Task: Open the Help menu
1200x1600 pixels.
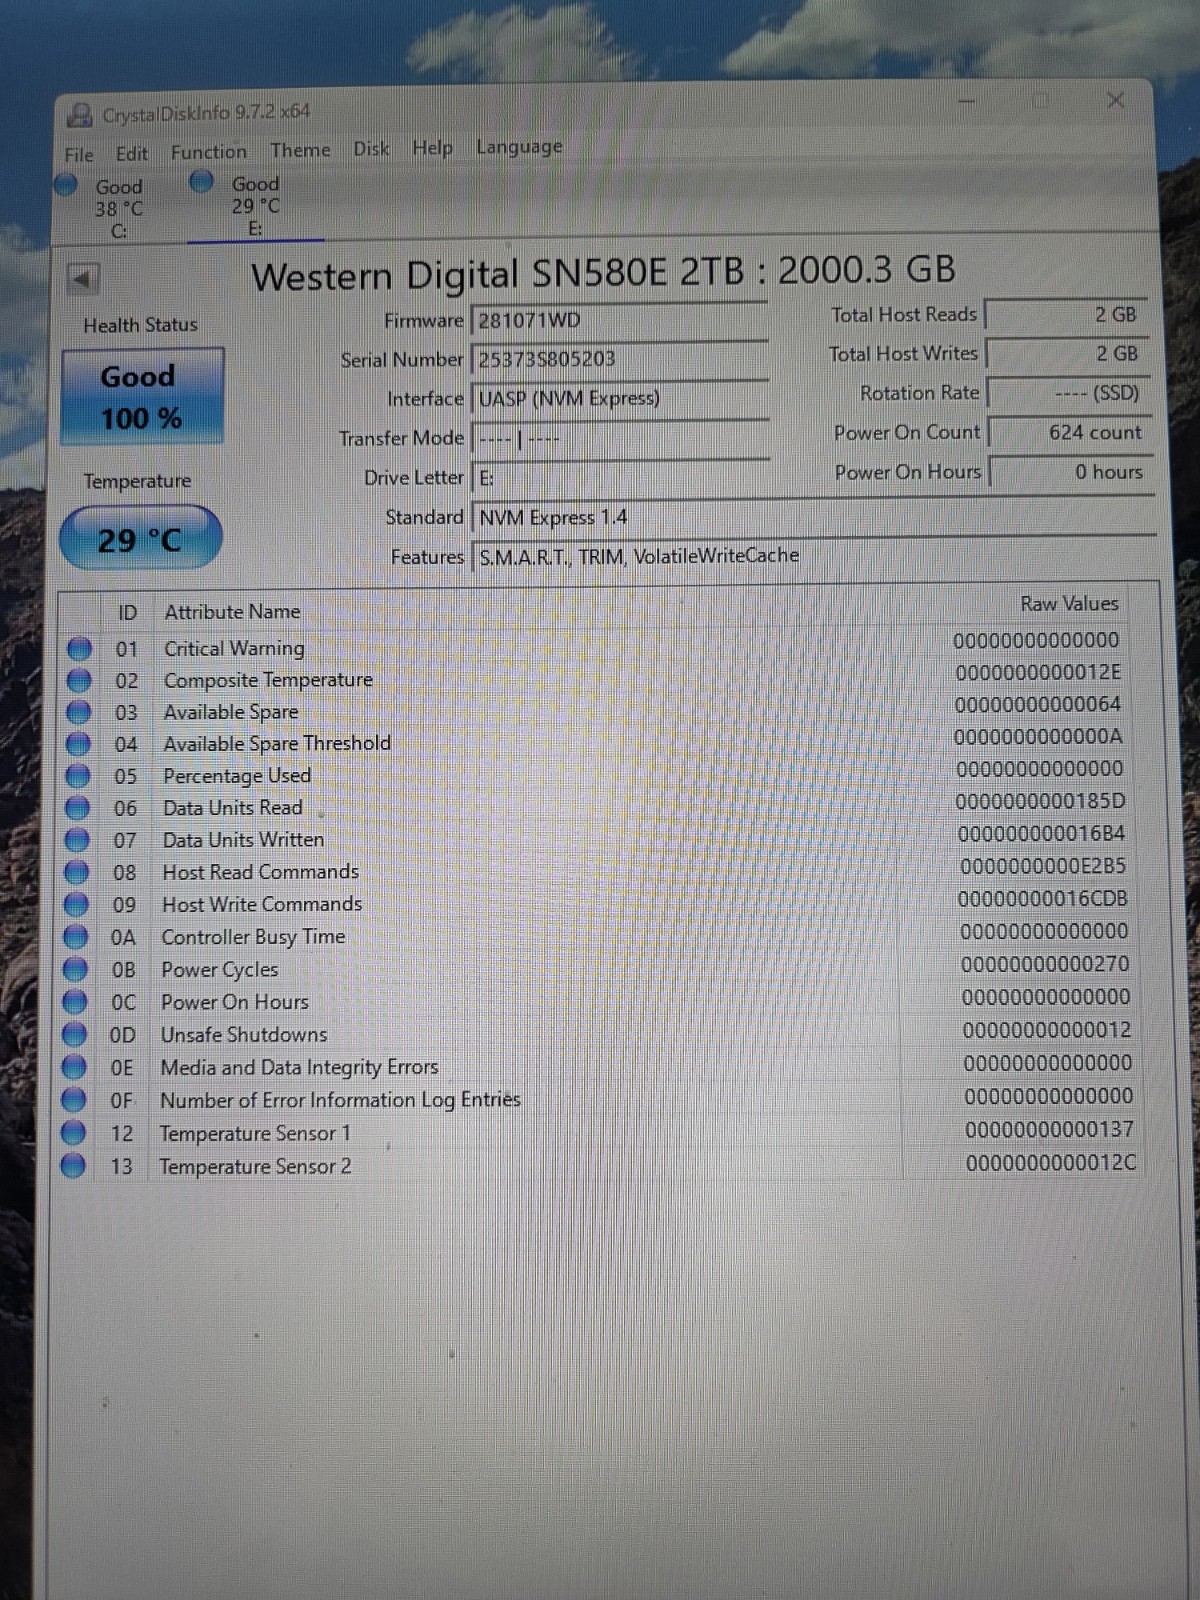Action: [432, 148]
